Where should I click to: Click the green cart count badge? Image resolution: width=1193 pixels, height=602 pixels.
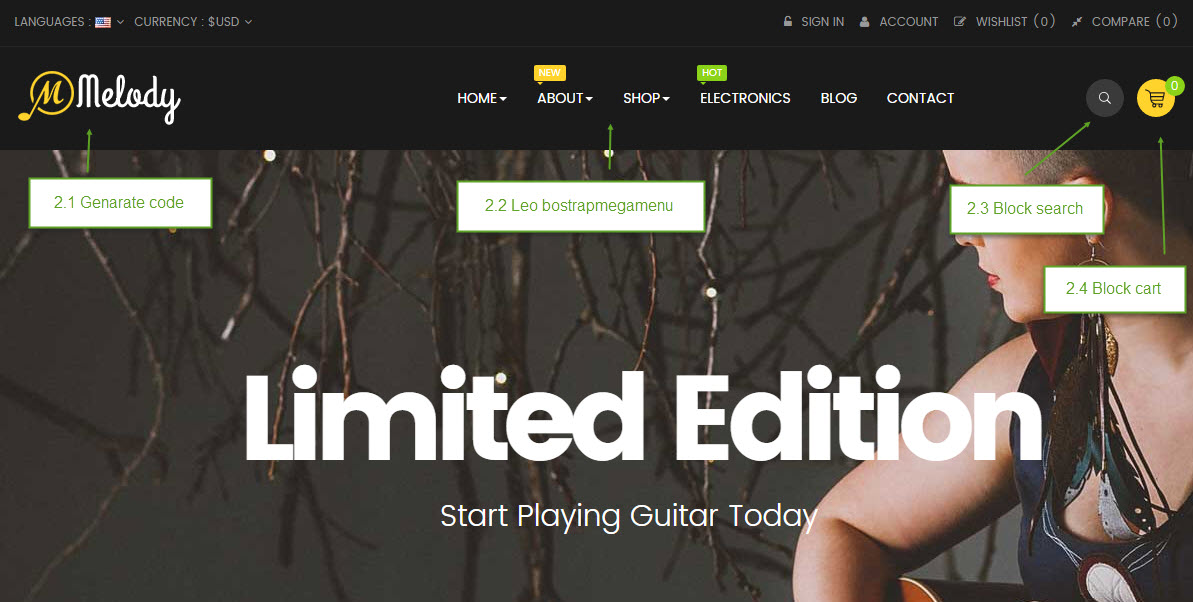pyautogui.click(x=1175, y=85)
